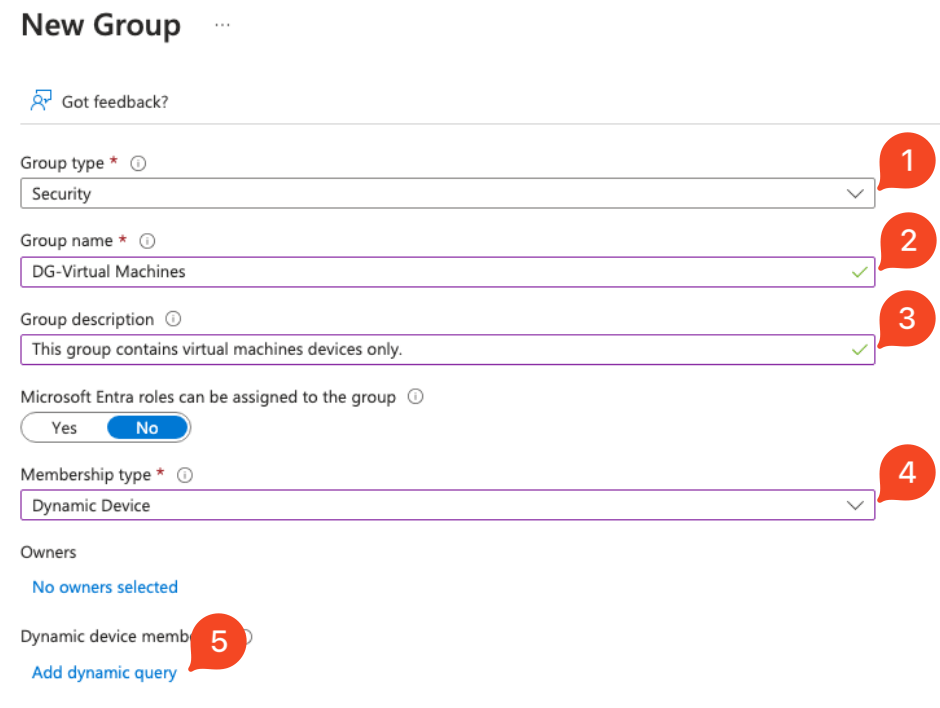Image resolution: width=940 pixels, height=708 pixels.
Task: Click the Membership type info icon
Action: coord(184,475)
